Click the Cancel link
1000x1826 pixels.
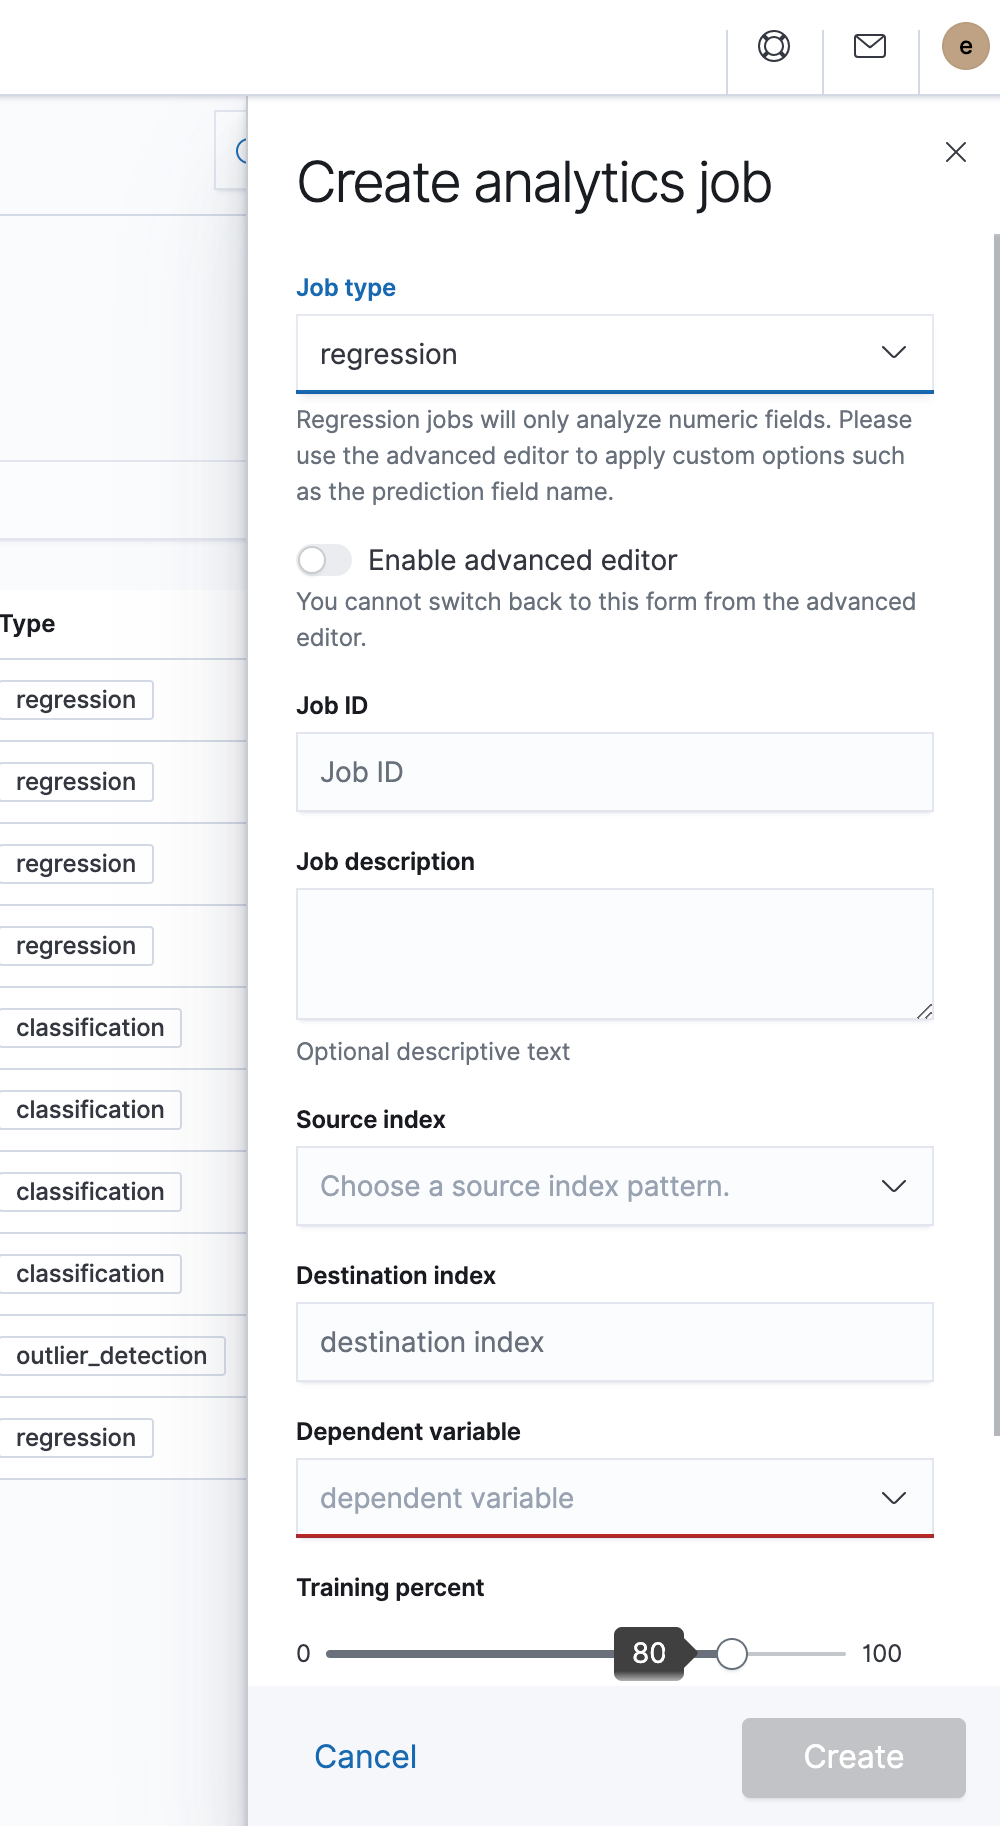pyautogui.click(x=365, y=1757)
